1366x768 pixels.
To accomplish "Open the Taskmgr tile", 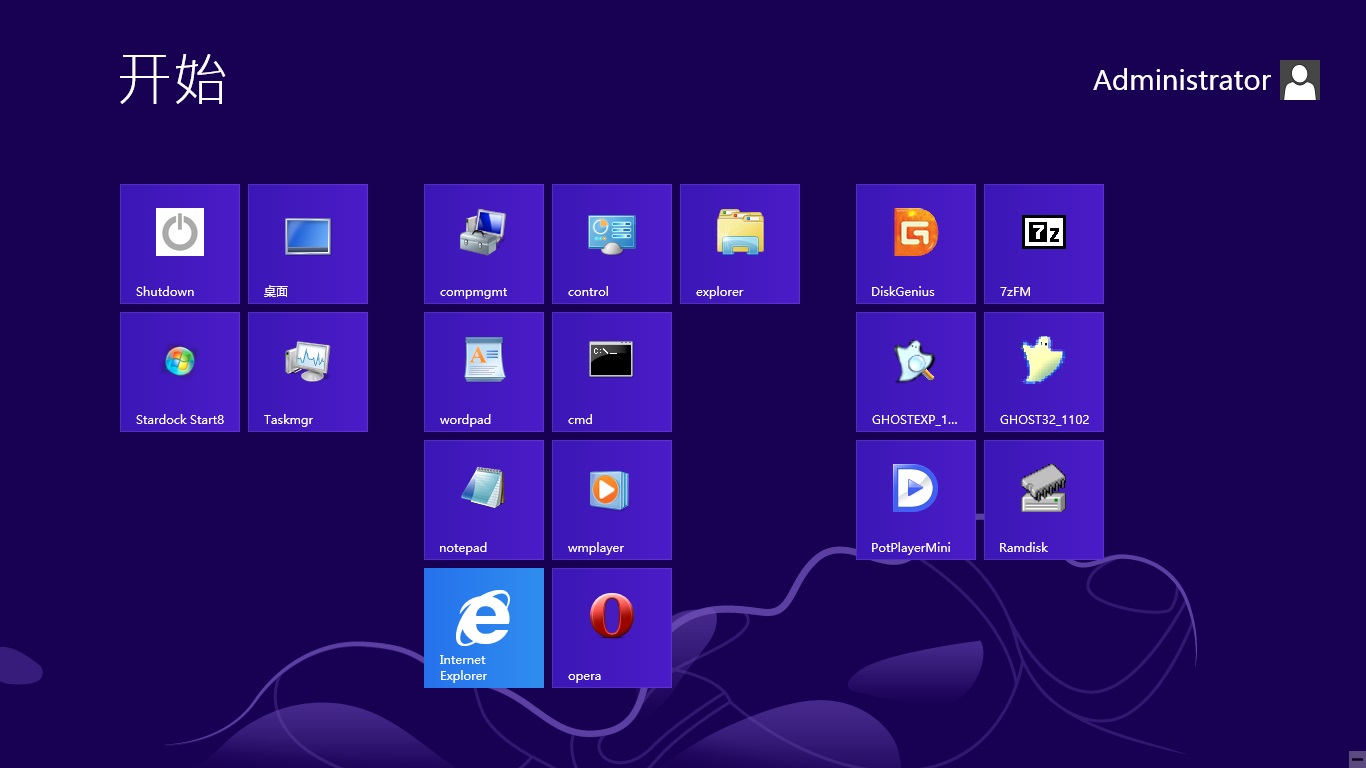I will (308, 372).
